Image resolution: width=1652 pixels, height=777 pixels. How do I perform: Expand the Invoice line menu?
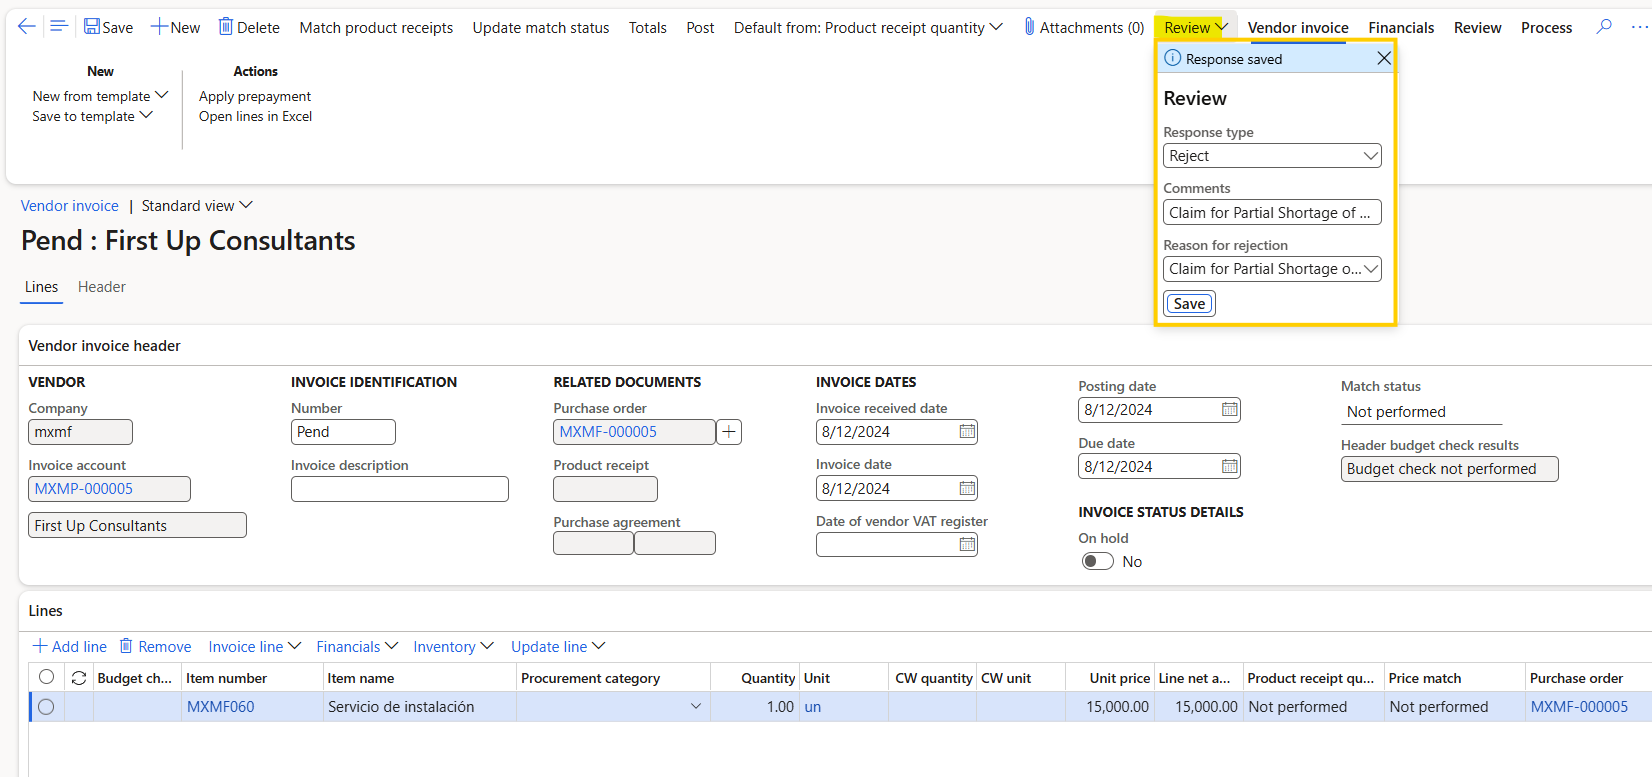[x=255, y=647]
